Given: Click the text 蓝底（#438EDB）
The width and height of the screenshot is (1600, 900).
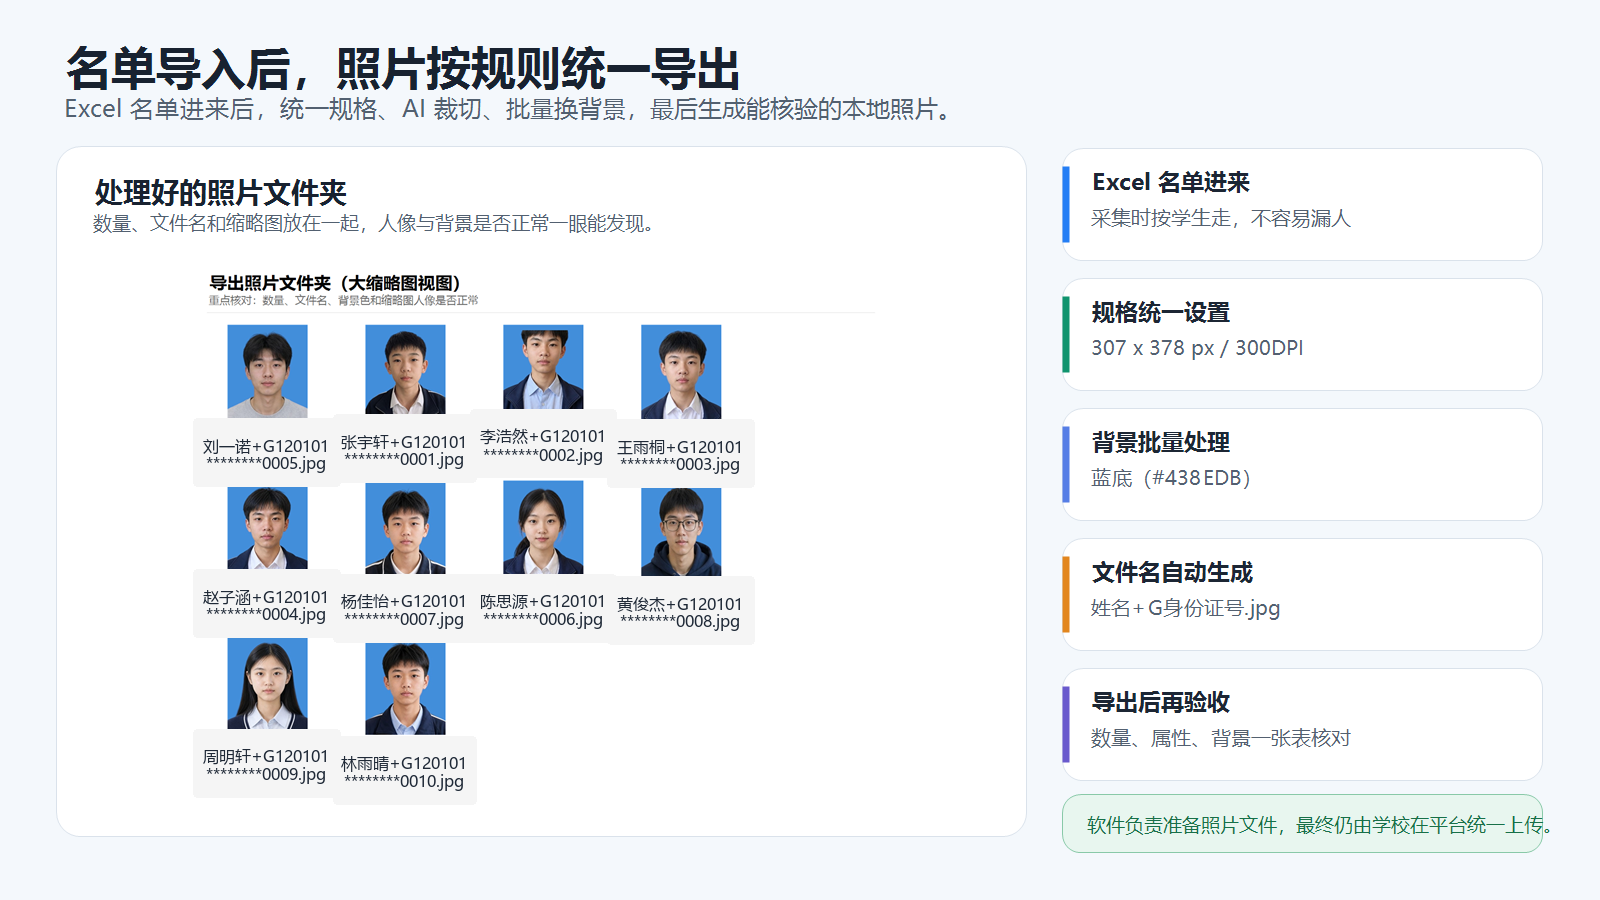Looking at the screenshot, I should (x=1171, y=478).
